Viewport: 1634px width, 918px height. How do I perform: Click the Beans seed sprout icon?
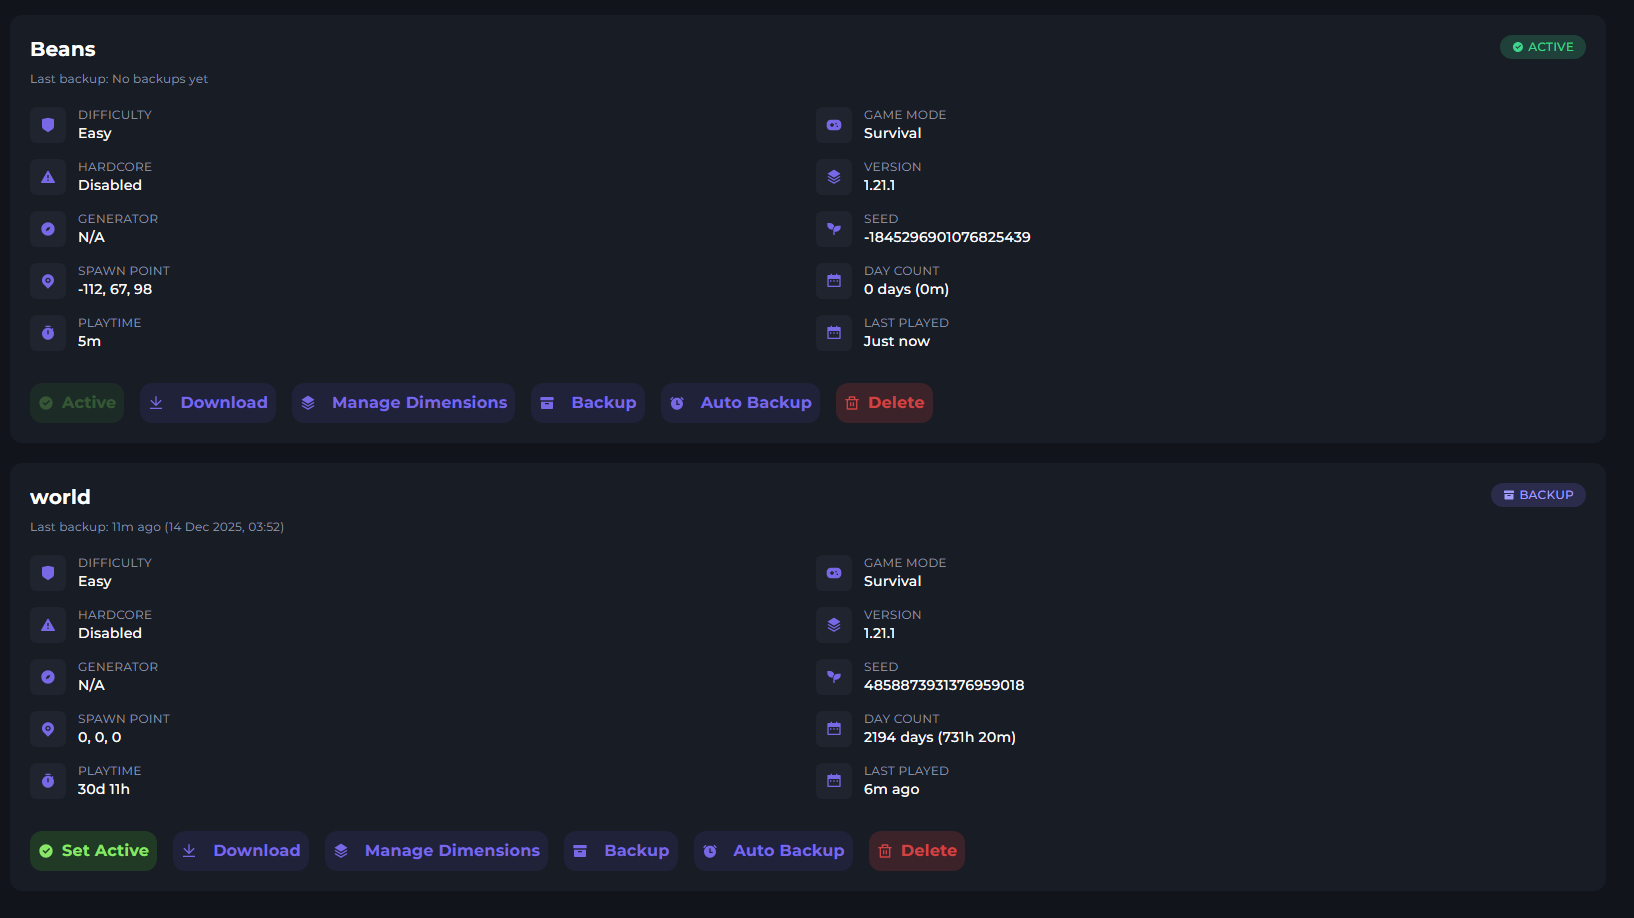[834, 229]
